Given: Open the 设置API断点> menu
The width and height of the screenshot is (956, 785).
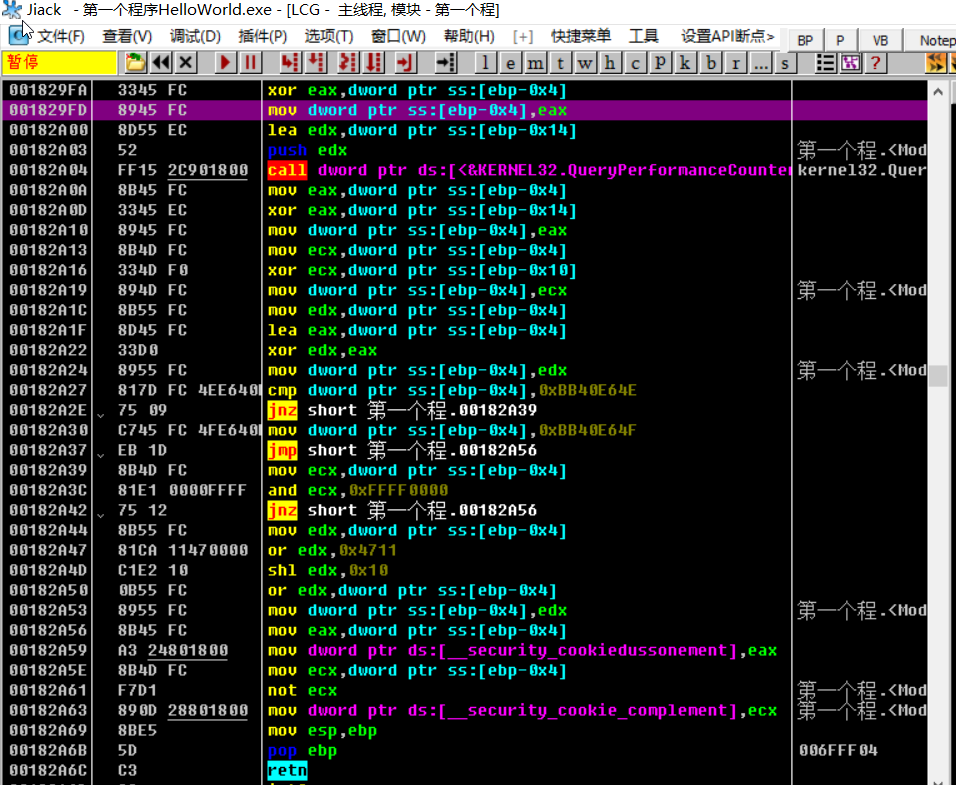Looking at the screenshot, I should tap(727, 37).
